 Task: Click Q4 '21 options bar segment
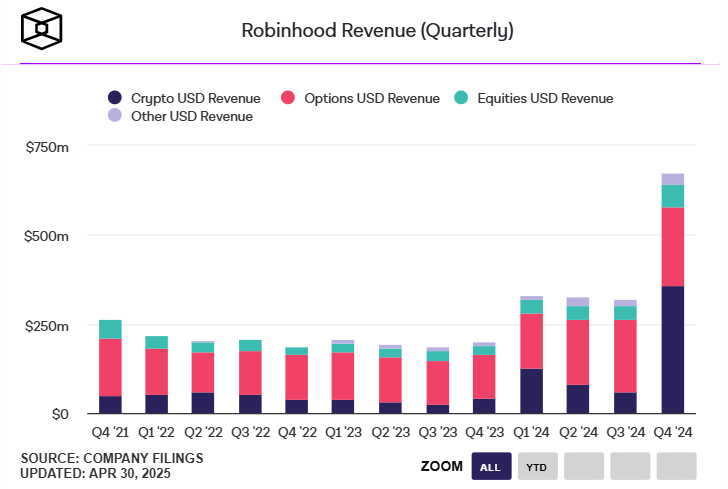[110, 367]
